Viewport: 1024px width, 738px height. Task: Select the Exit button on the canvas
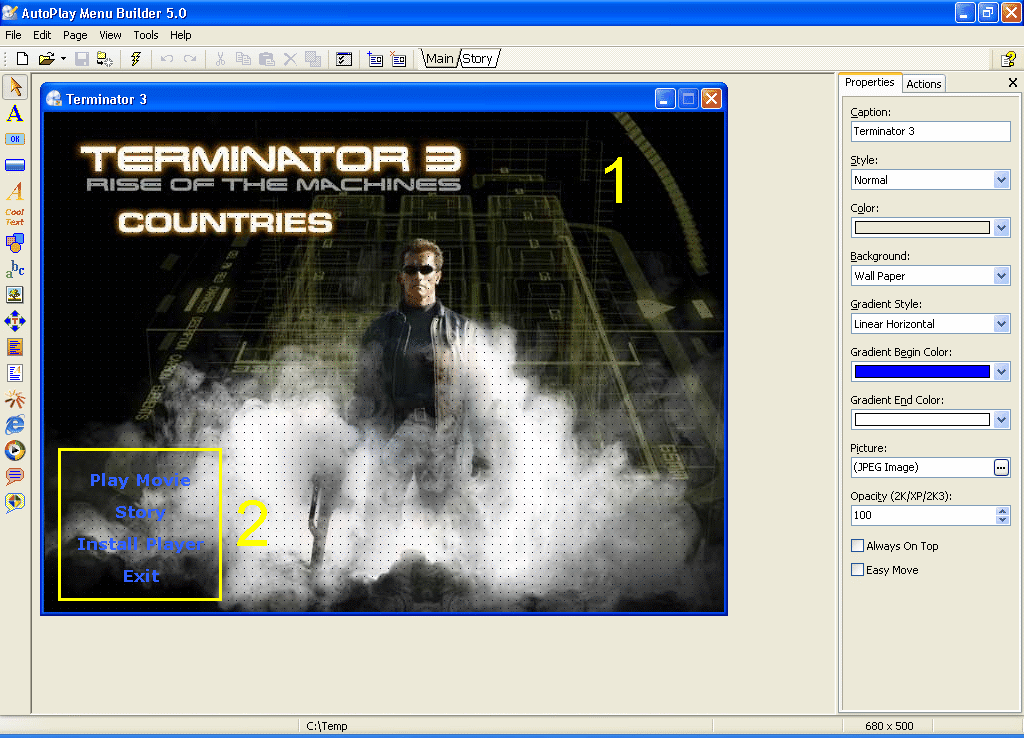click(x=141, y=576)
